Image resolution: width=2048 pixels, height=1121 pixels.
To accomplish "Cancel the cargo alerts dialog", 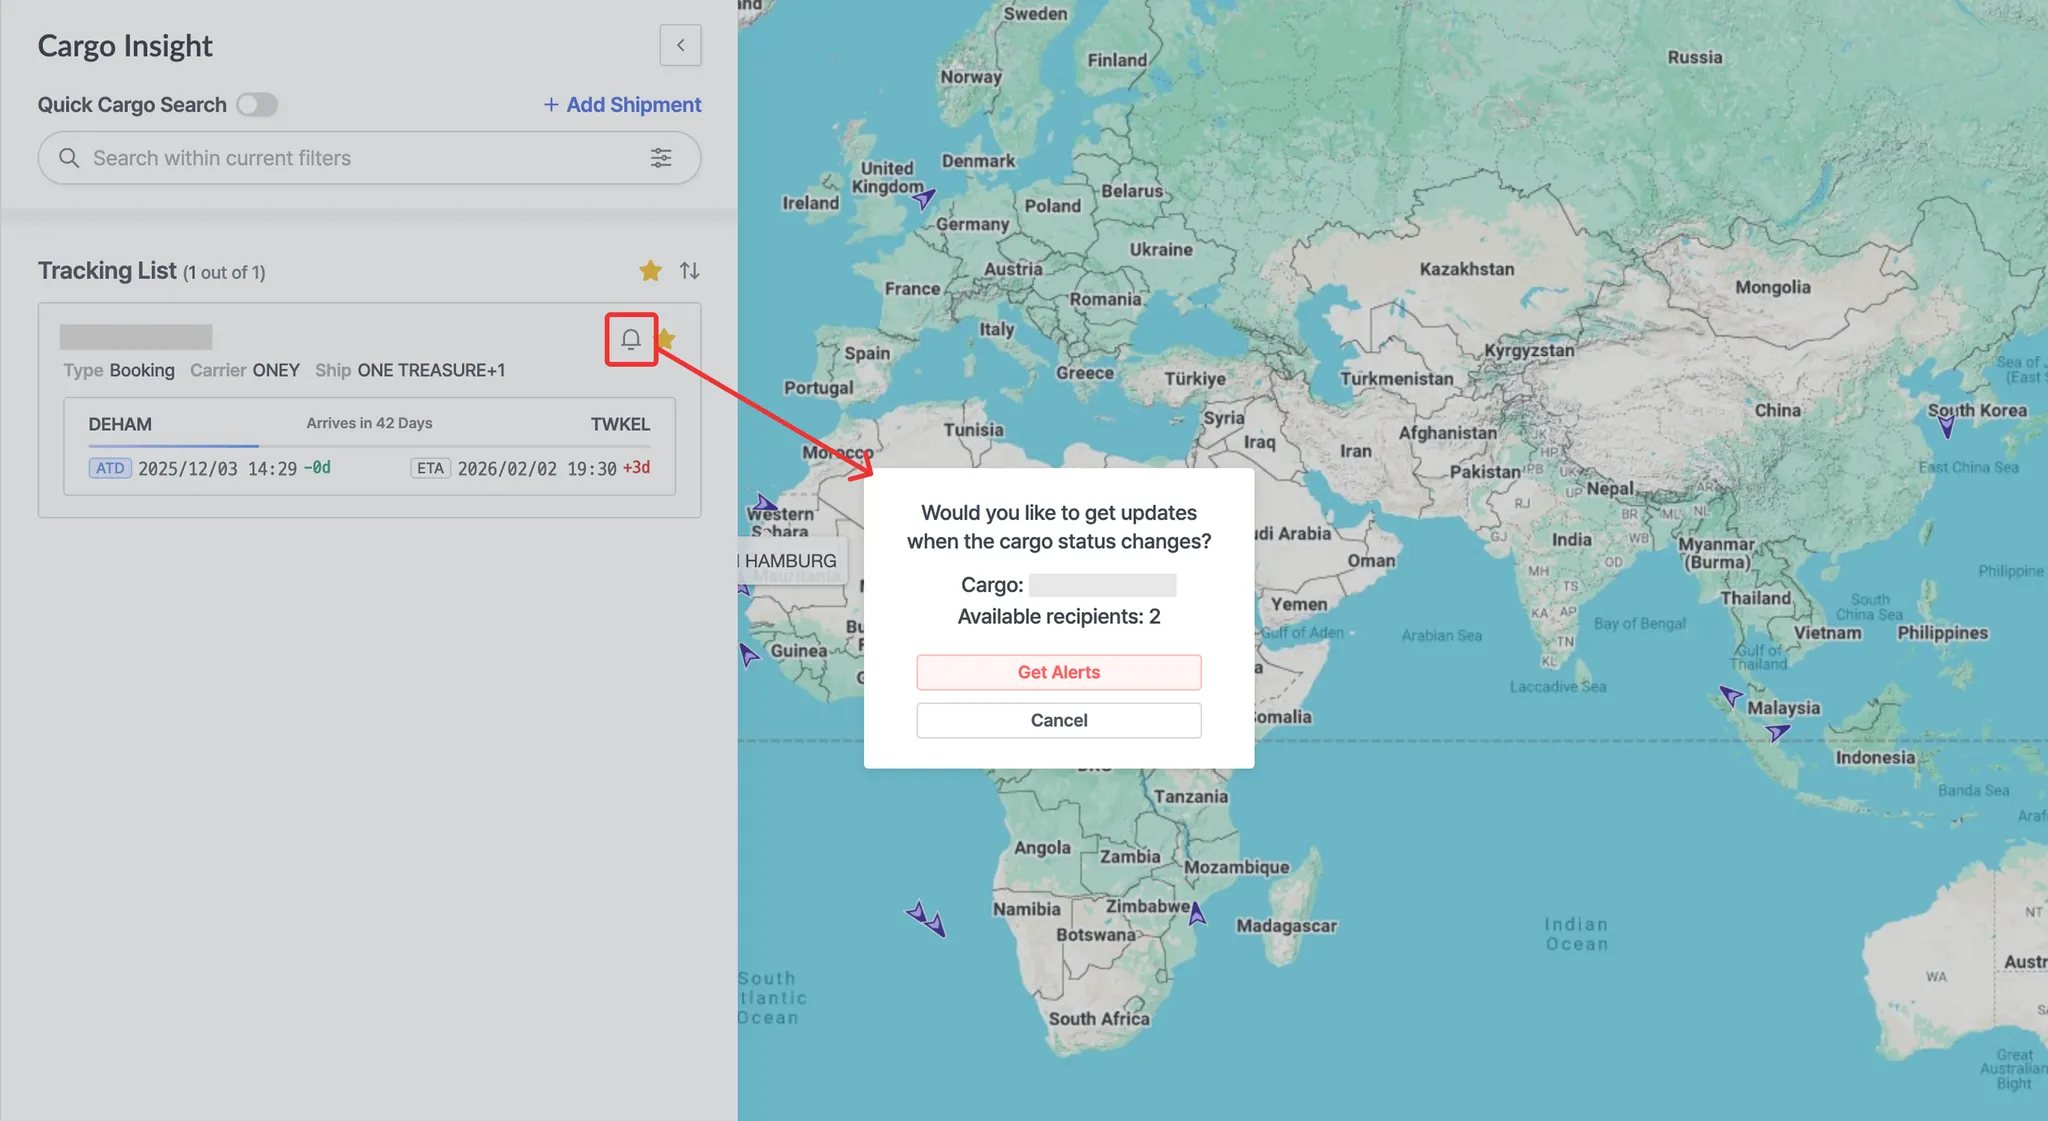I will (x=1058, y=720).
